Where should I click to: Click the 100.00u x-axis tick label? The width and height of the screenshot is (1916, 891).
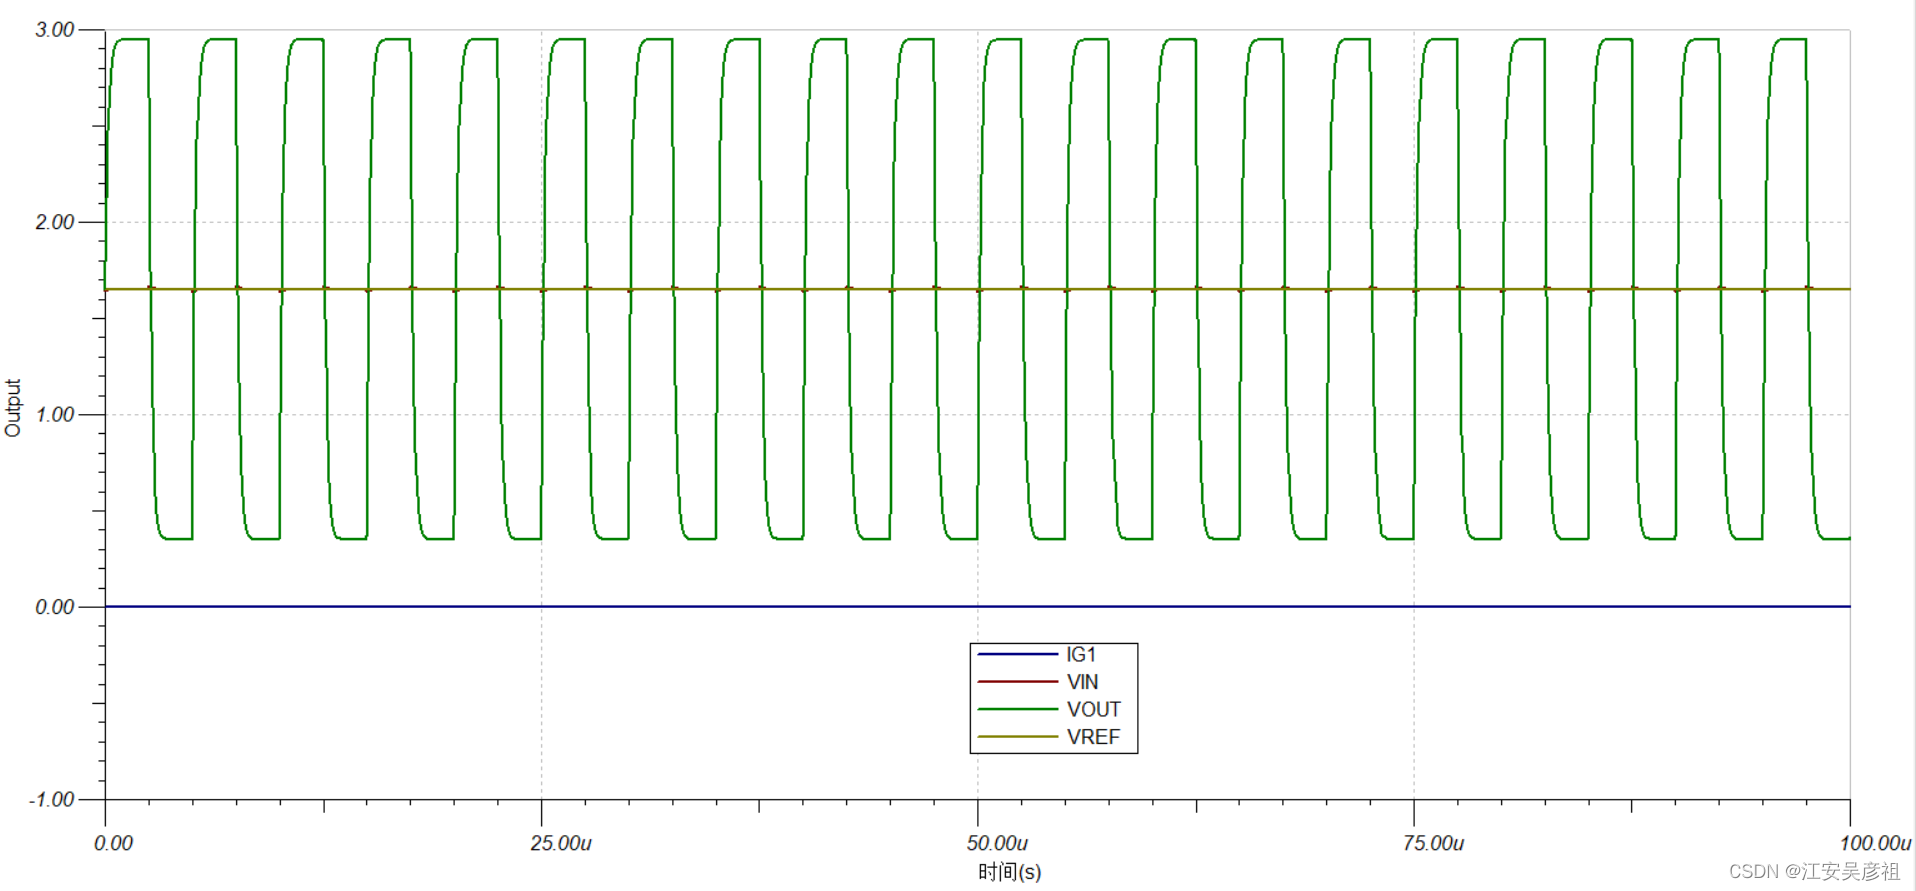[1875, 843]
